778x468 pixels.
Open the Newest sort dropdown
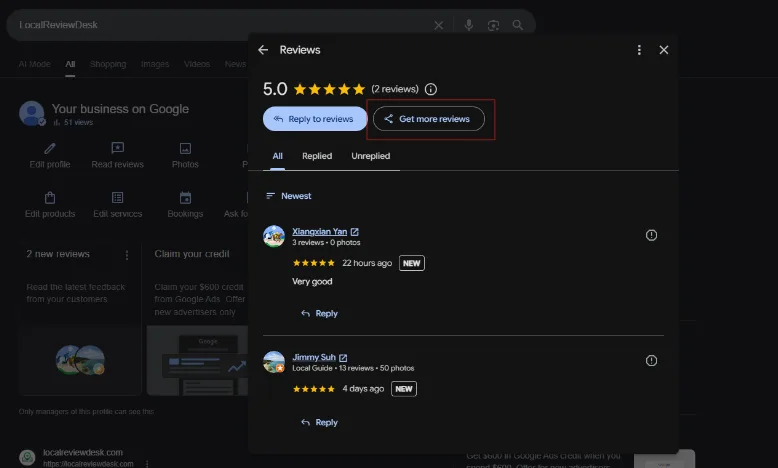click(289, 196)
